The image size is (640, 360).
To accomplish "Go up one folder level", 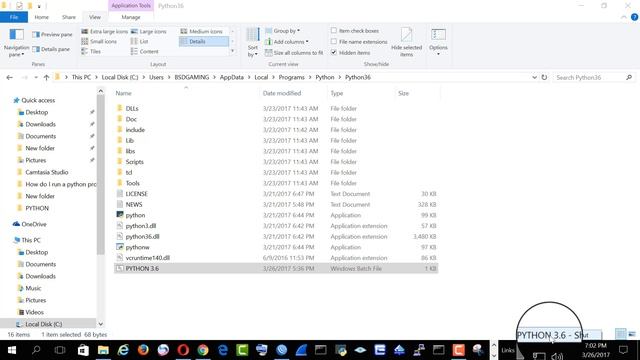I will coord(46,77).
